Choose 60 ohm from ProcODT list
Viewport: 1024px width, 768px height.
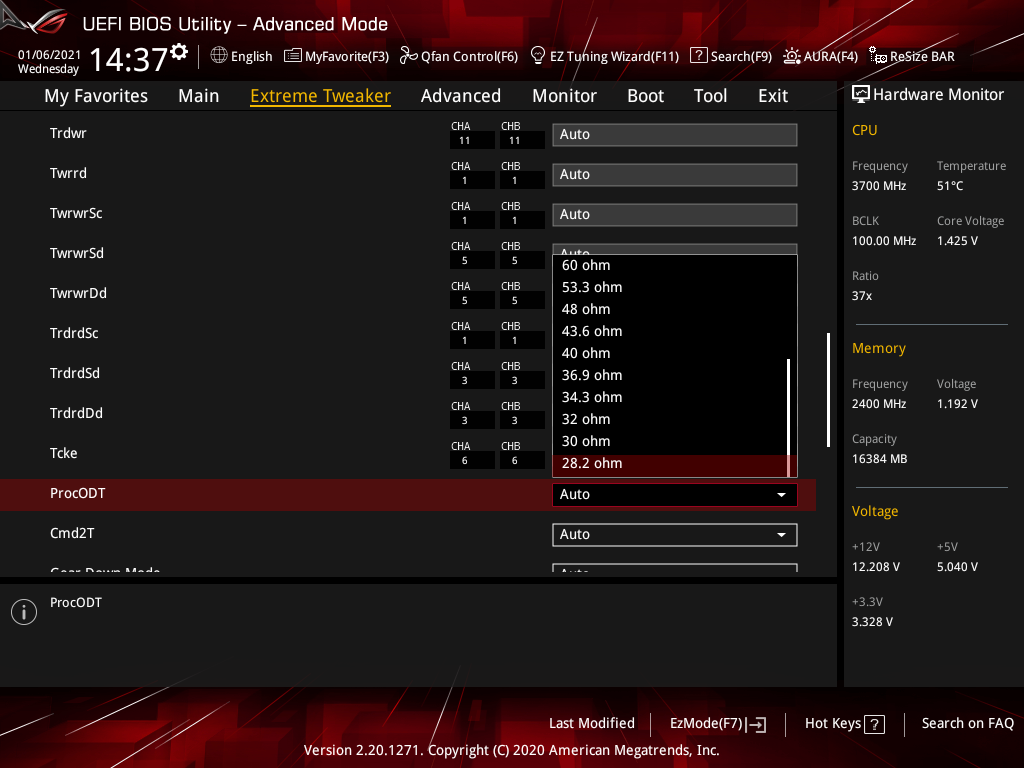670,265
